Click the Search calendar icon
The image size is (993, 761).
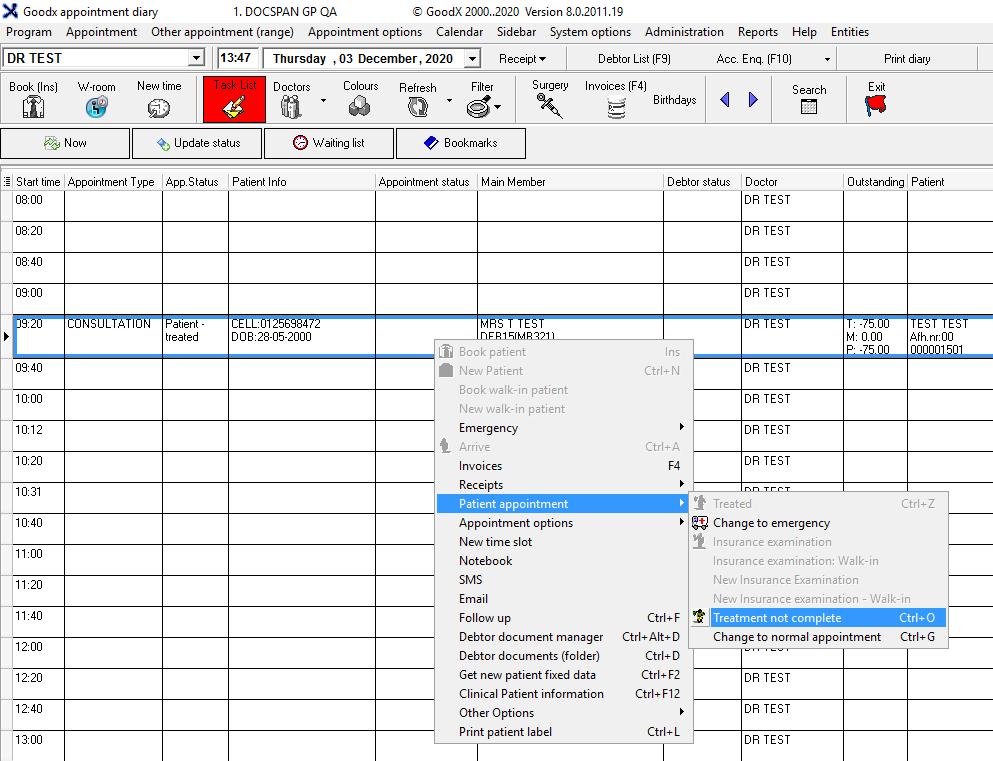tap(809, 105)
